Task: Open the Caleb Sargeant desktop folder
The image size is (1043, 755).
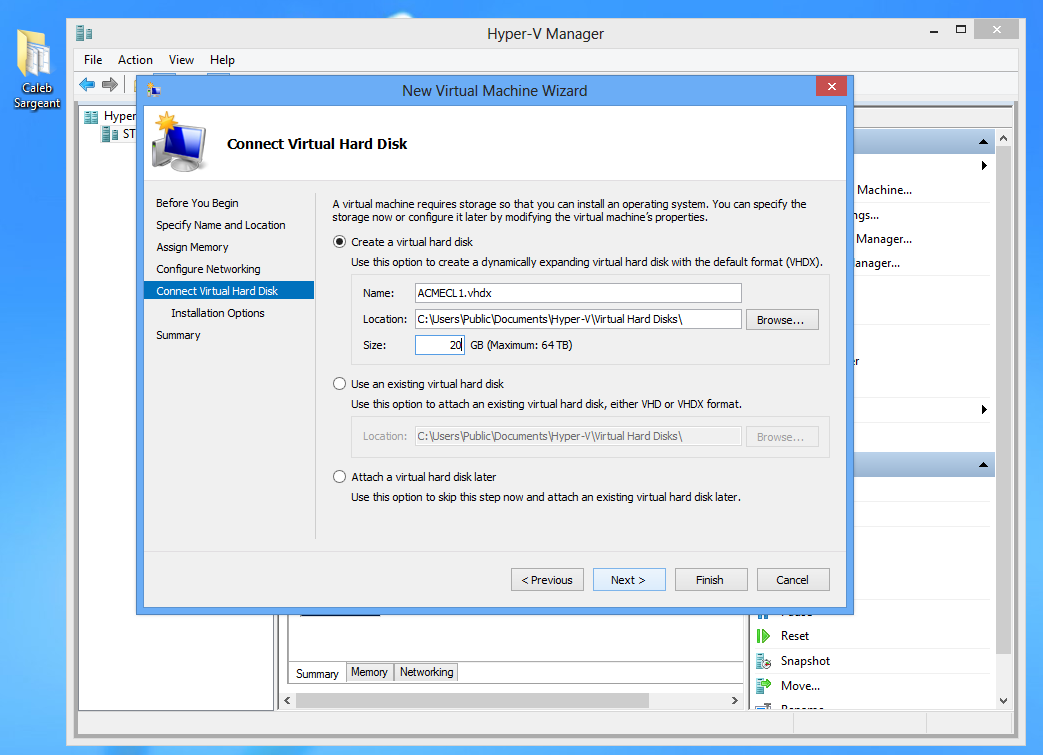Action: (36, 69)
